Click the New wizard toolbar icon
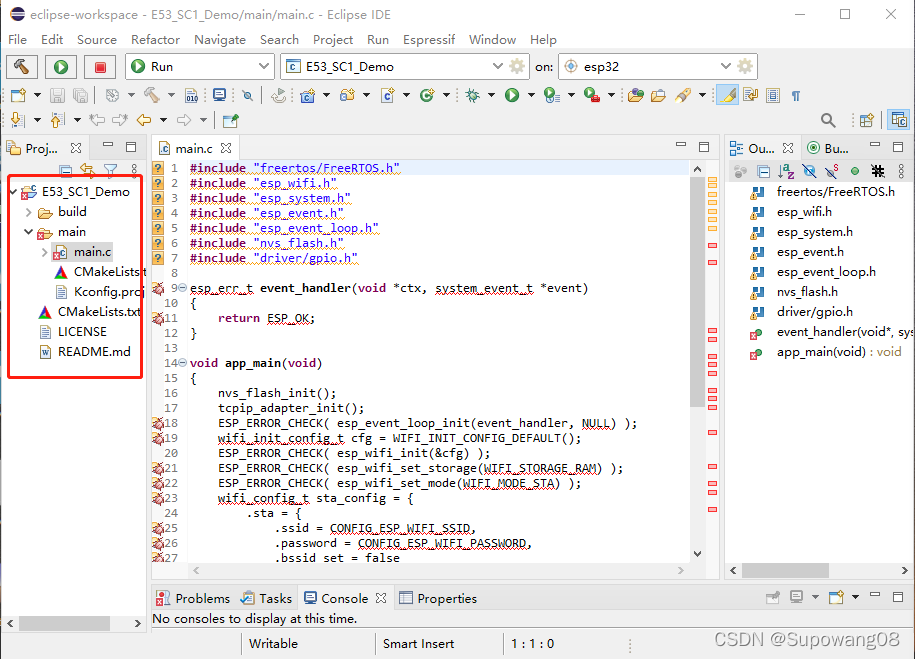The width and height of the screenshot is (915, 659). [x=19, y=95]
